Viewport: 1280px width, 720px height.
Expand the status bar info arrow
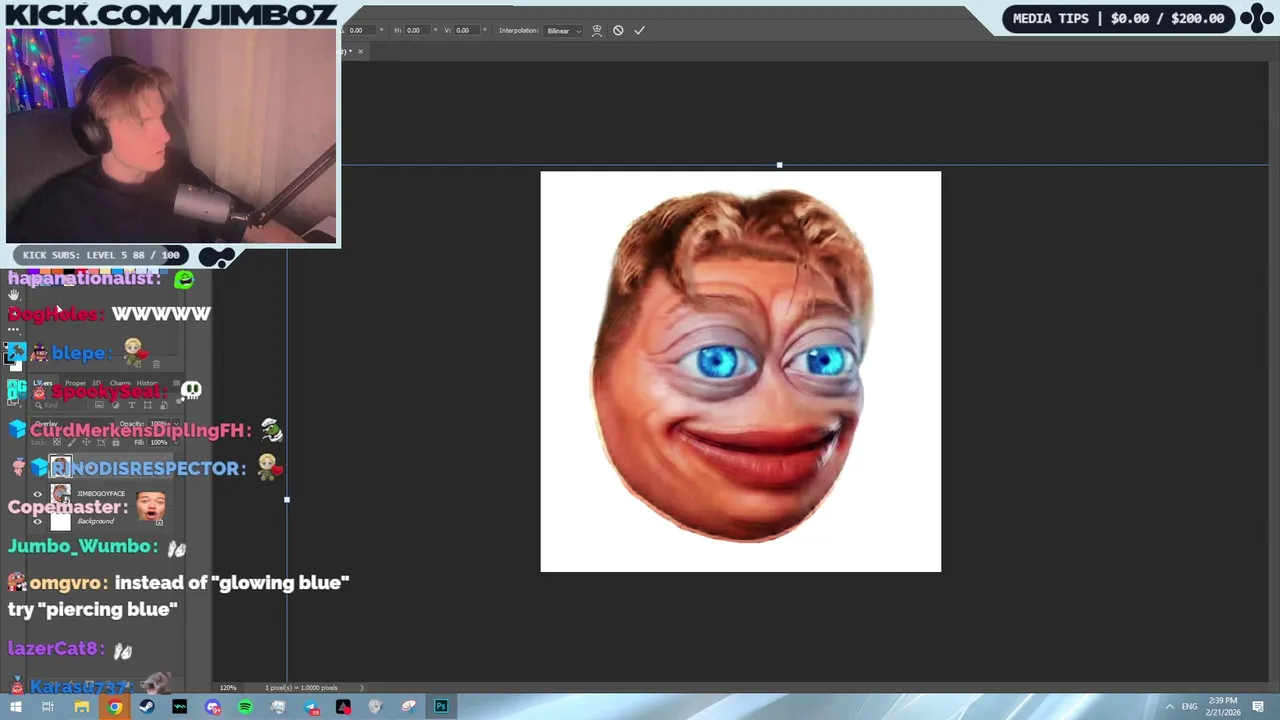tap(362, 688)
